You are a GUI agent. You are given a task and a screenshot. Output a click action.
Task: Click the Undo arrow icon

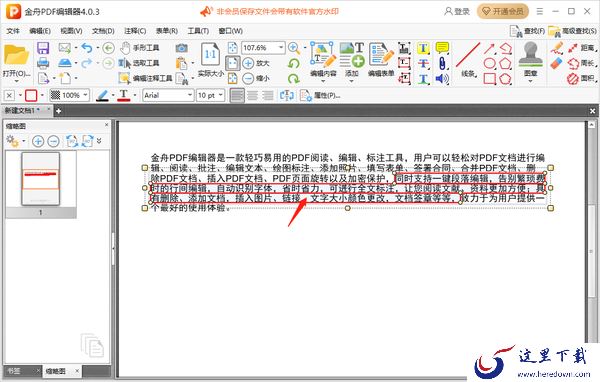(x=87, y=48)
